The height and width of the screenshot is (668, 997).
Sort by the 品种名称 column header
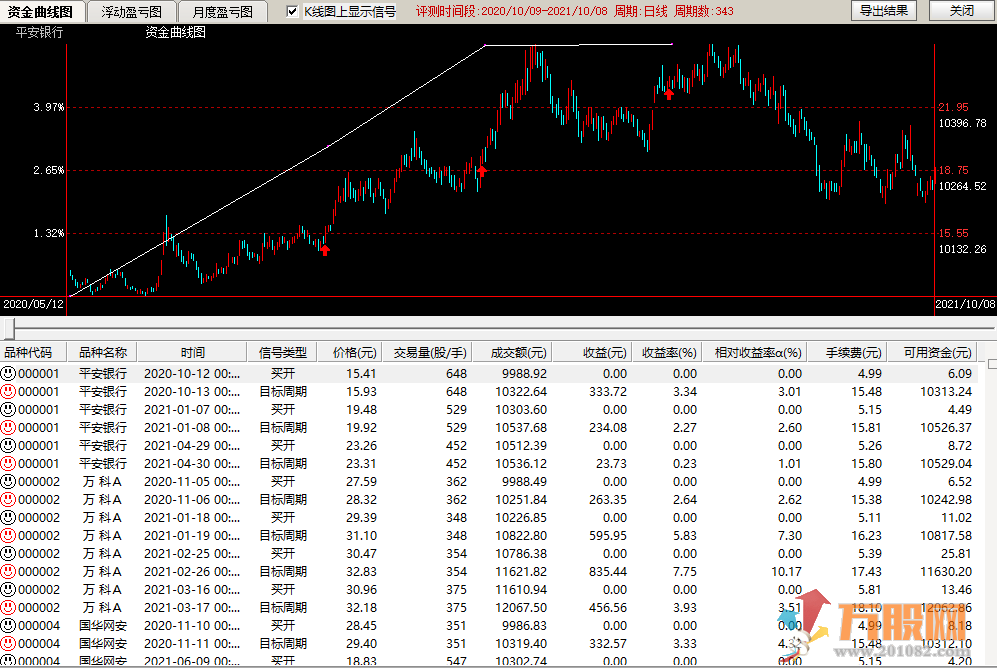pyautogui.click(x=102, y=352)
